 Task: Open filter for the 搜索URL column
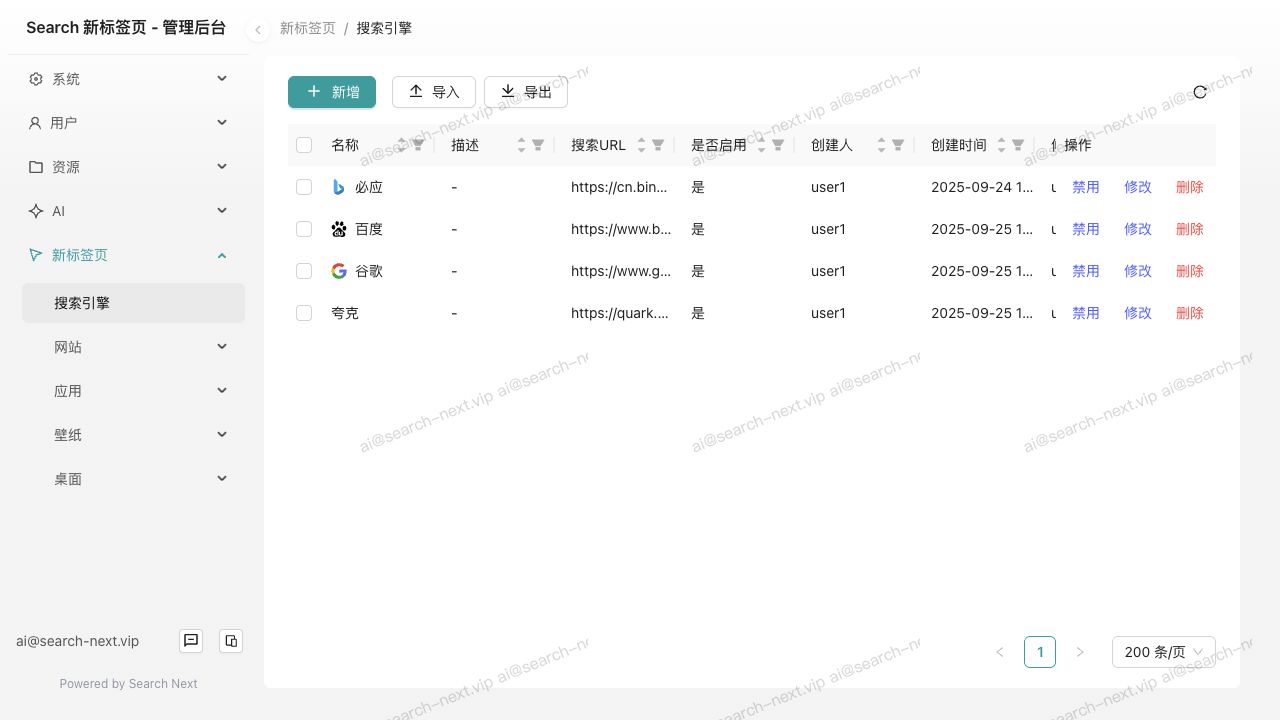coord(658,145)
